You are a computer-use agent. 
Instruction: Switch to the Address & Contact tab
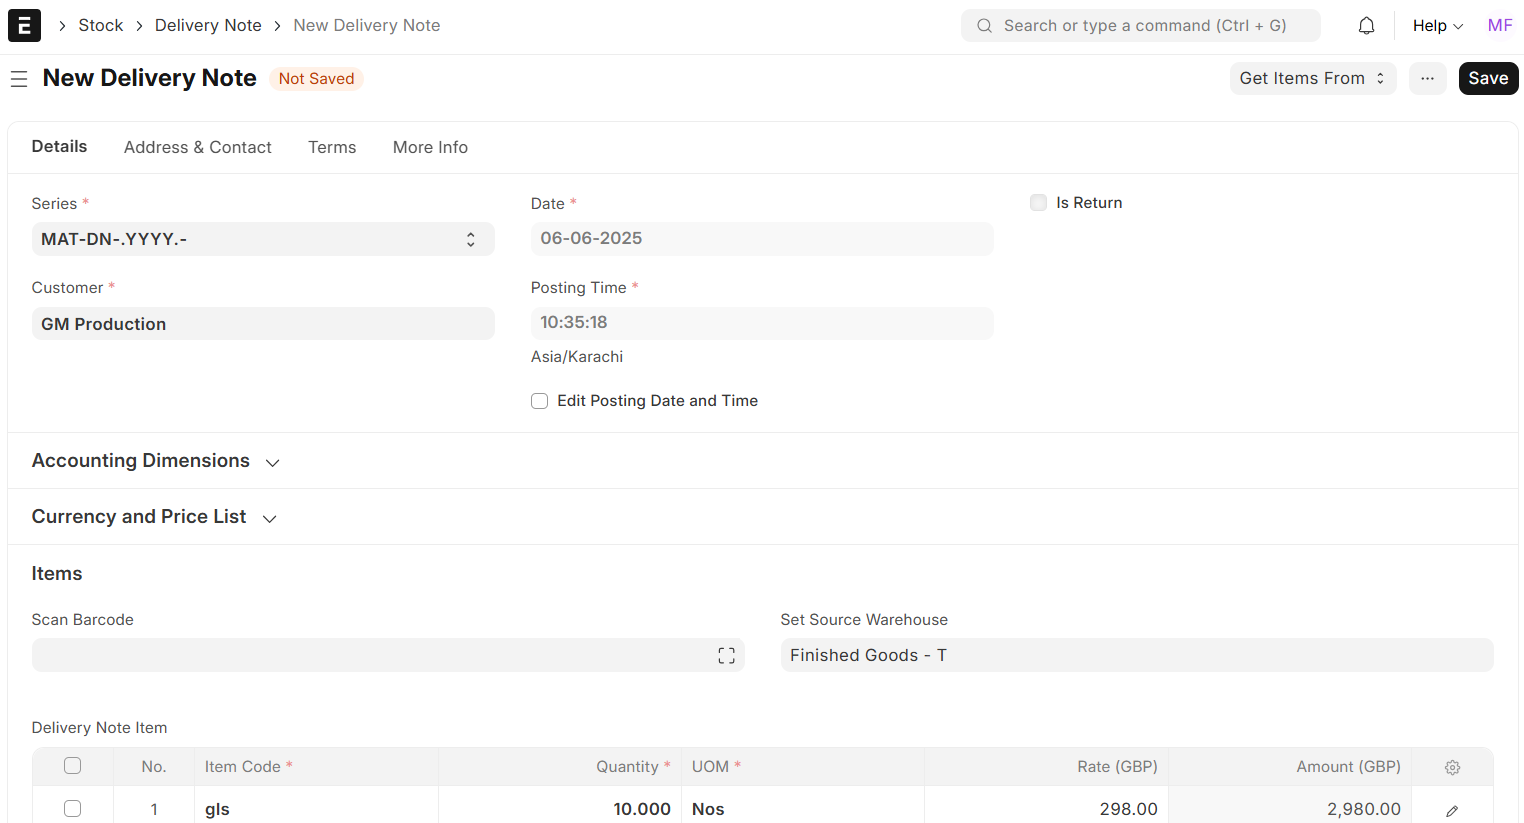click(197, 147)
